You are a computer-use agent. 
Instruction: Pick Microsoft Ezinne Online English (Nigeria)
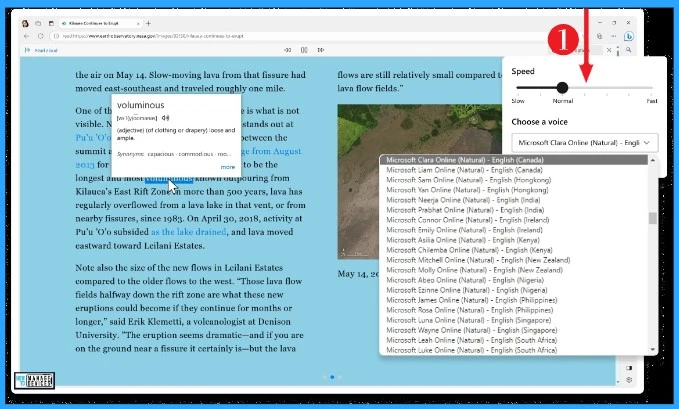pyautogui.click(x=514, y=290)
